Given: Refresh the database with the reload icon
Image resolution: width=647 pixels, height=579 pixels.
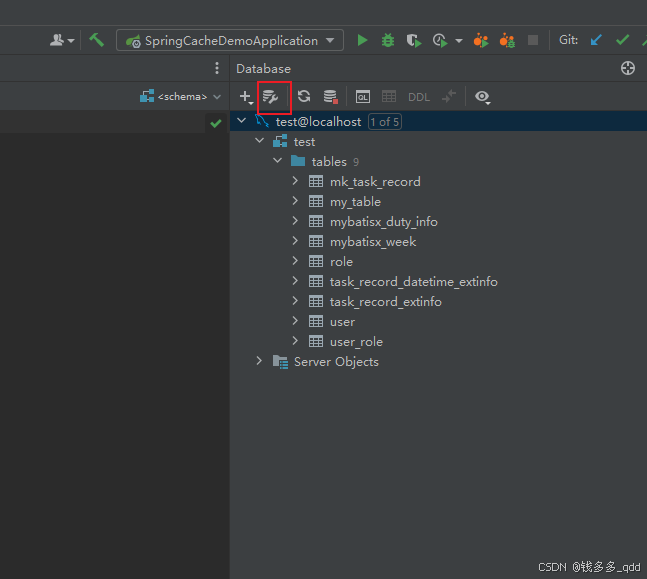Looking at the screenshot, I should [x=304, y=97].
